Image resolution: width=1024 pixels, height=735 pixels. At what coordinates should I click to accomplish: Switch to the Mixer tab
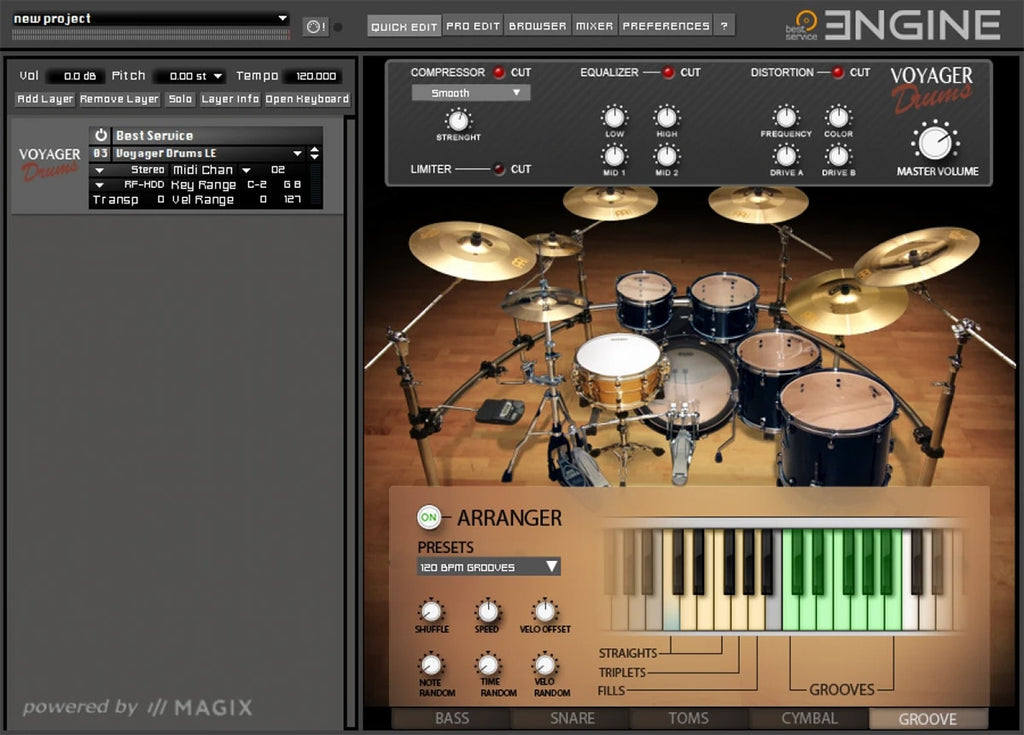click(594, 26)
